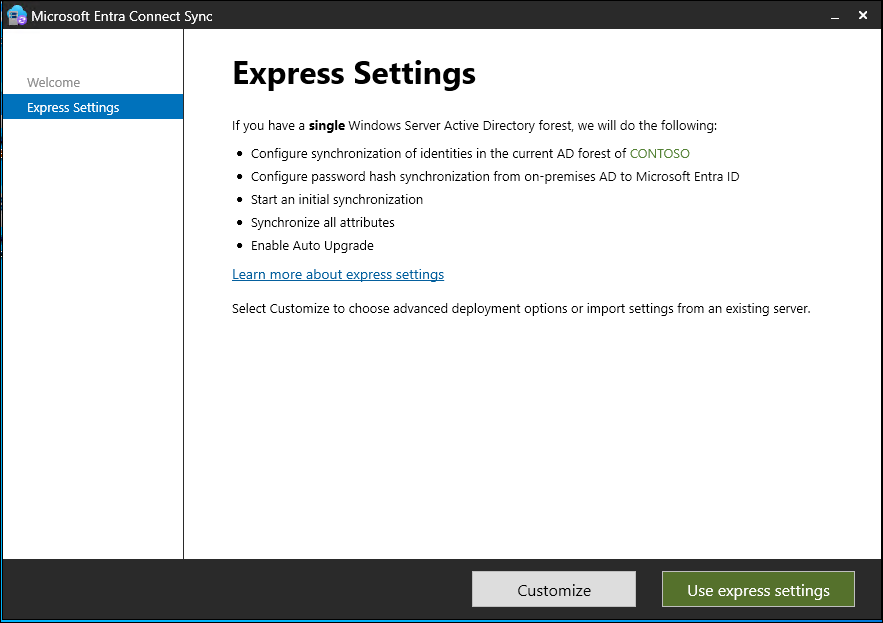
Task: Click the Start an initial synchronization bullet
Action: (x=337, y=200)
